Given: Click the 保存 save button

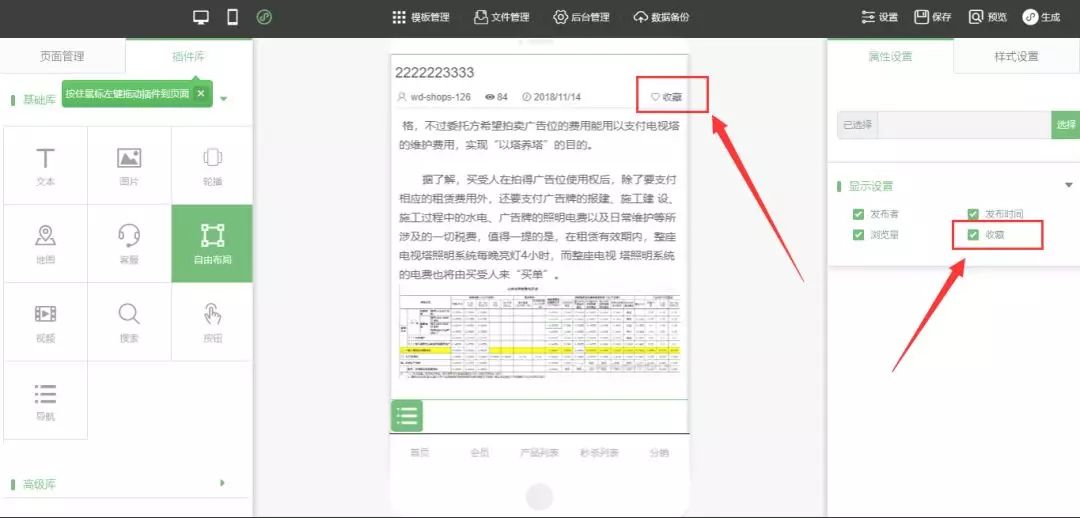Looking at the screenshot, I should pos(933,17).
